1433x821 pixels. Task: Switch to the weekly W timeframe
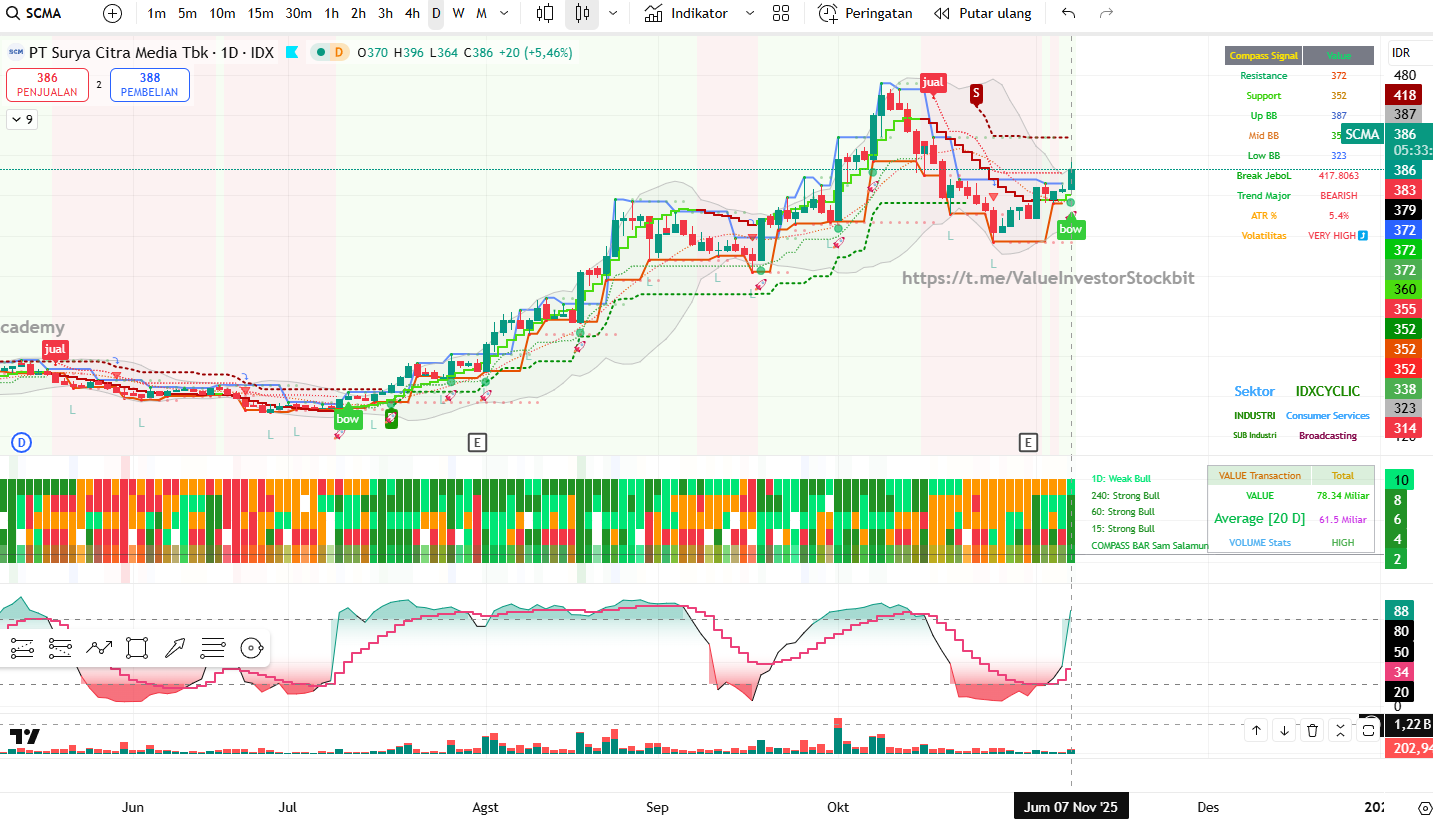click(x=458, y=13)
